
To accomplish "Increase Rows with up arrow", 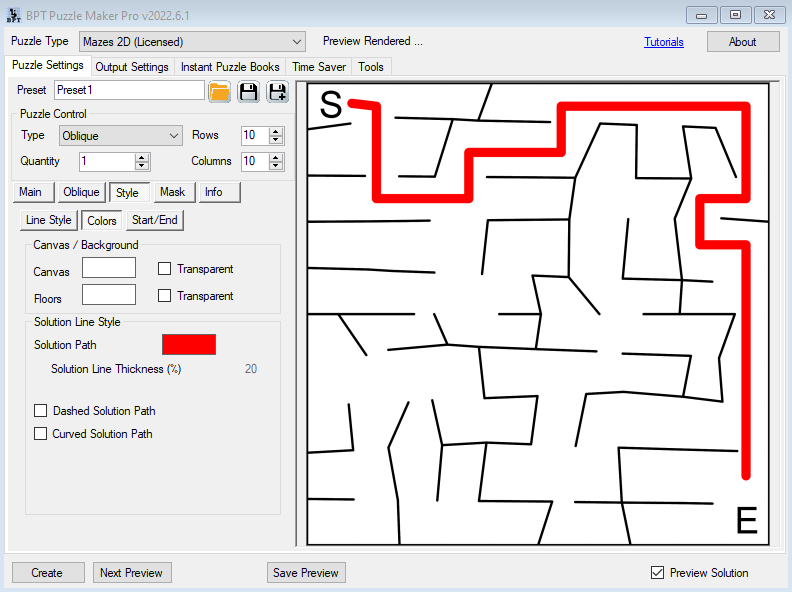I will [x=276, y=131].
